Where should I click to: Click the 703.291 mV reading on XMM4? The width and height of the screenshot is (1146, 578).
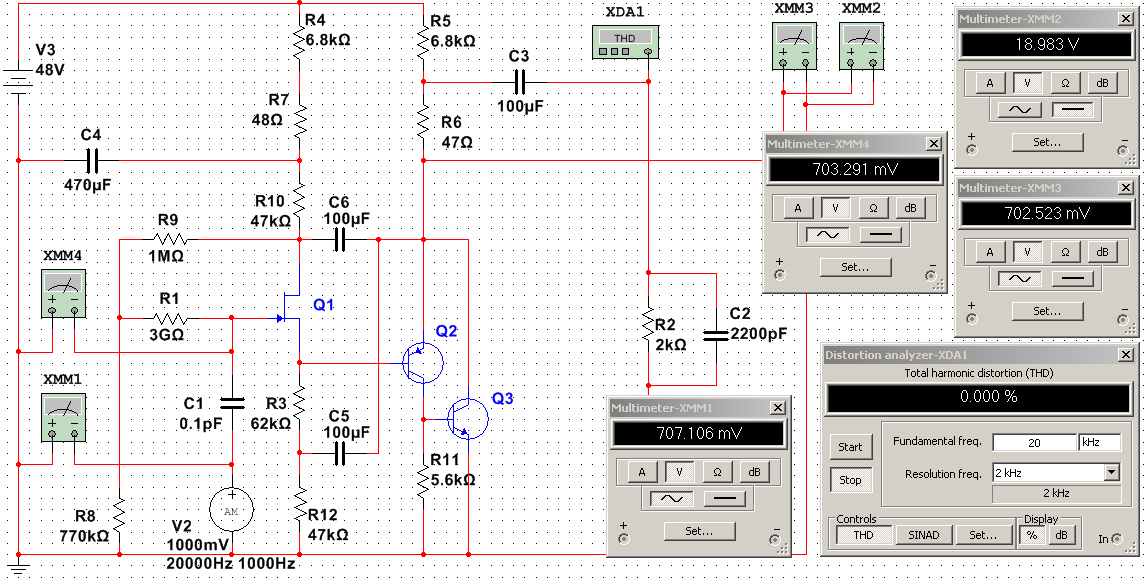tap(855, 170)
